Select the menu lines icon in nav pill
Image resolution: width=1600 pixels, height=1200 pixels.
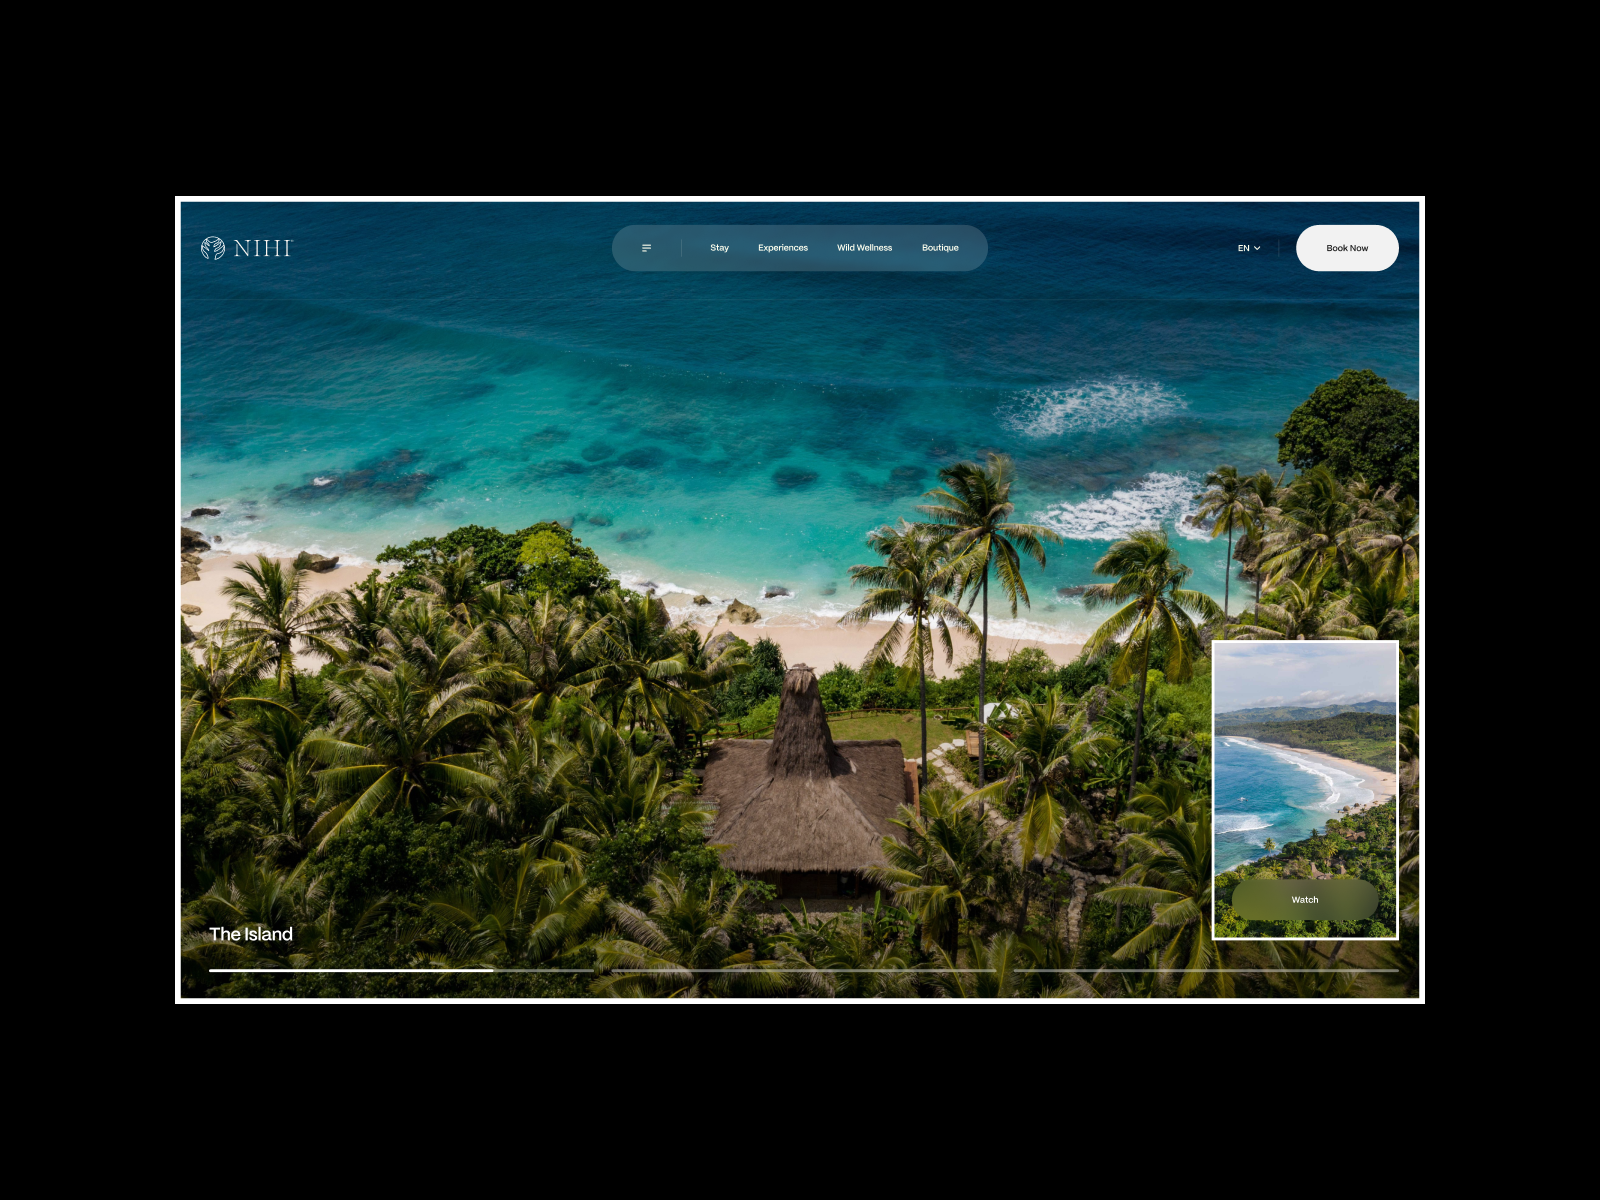[x=646, y=247]
